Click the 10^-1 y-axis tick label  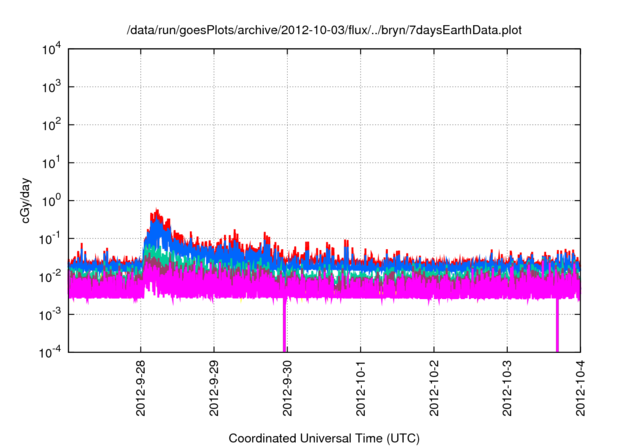49,238
